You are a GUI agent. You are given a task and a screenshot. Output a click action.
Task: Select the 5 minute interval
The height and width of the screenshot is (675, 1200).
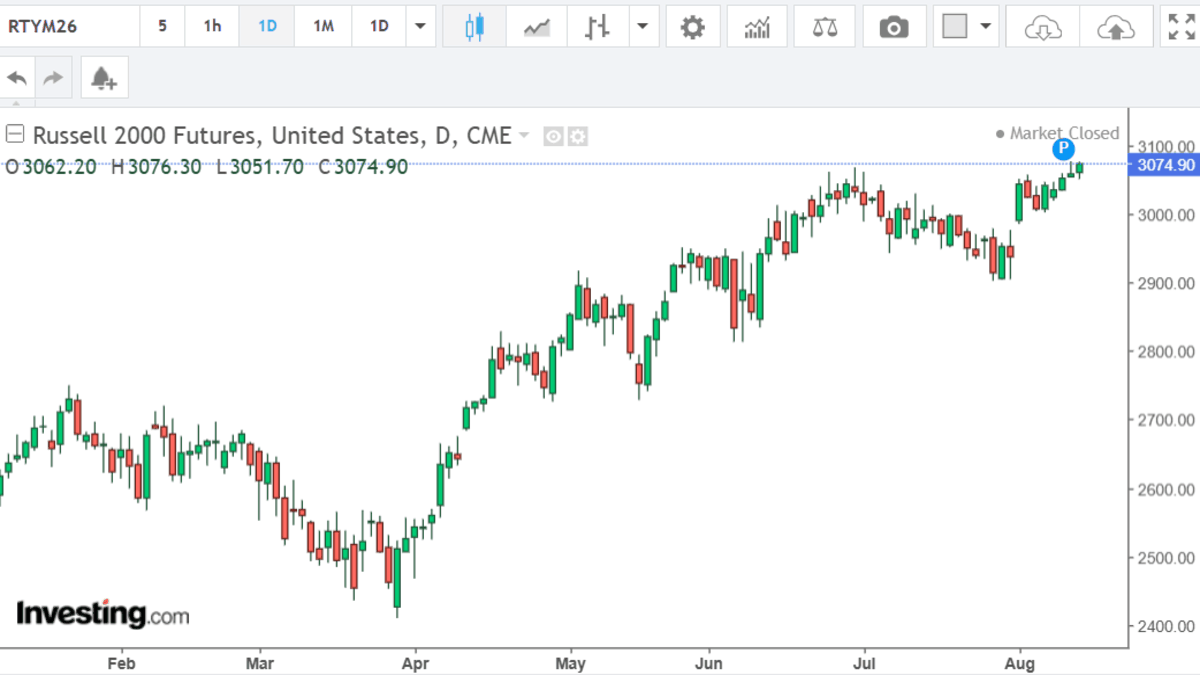pos(162,27)
